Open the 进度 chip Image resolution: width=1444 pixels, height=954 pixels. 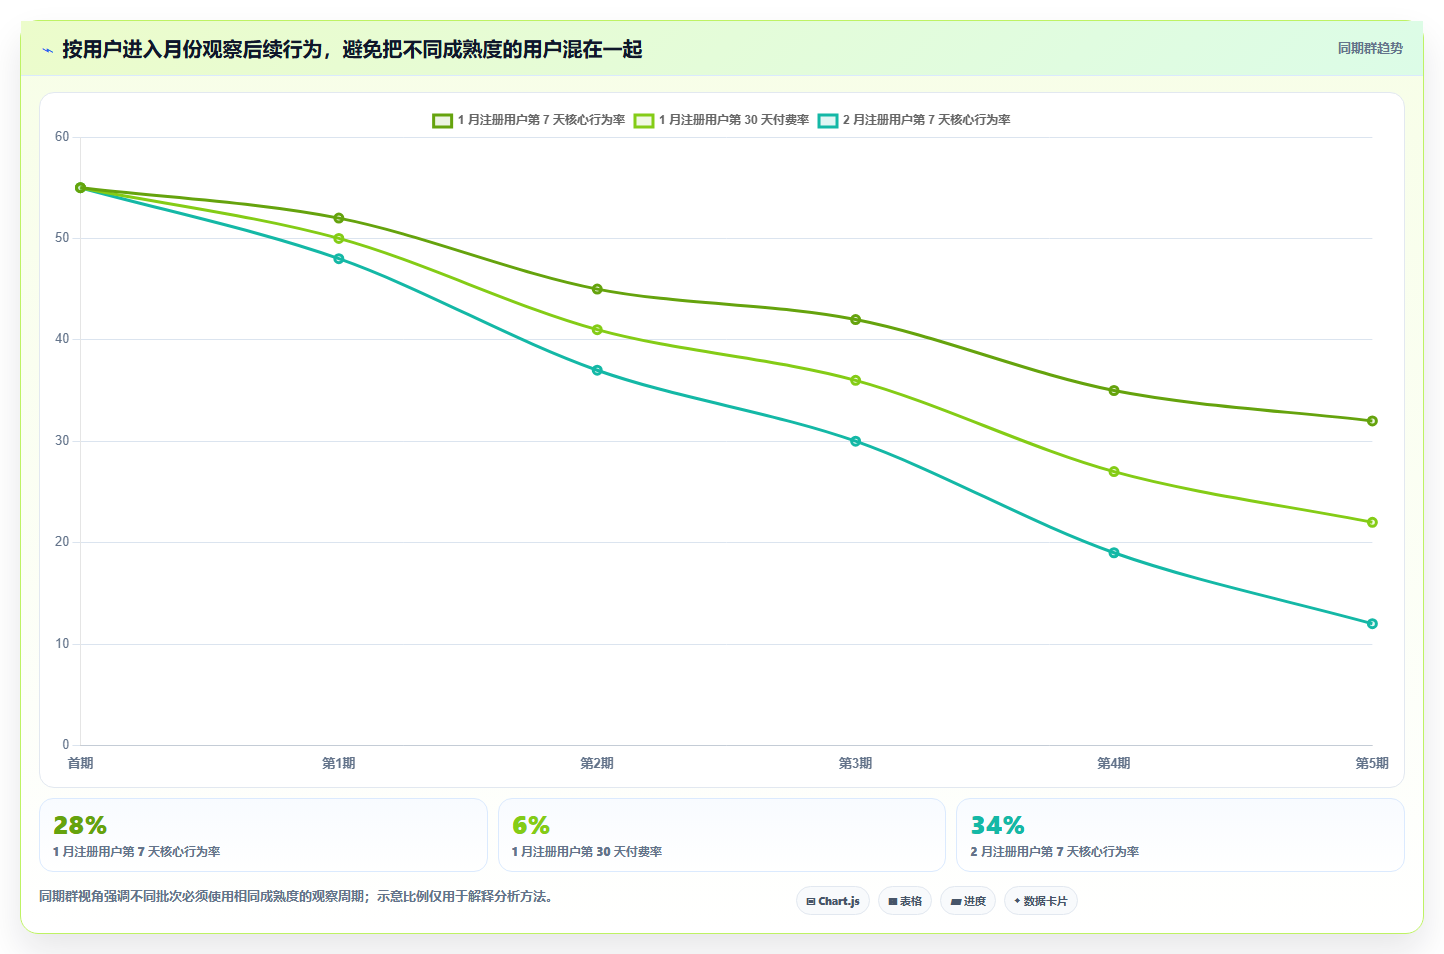click(x=968, y=901)
